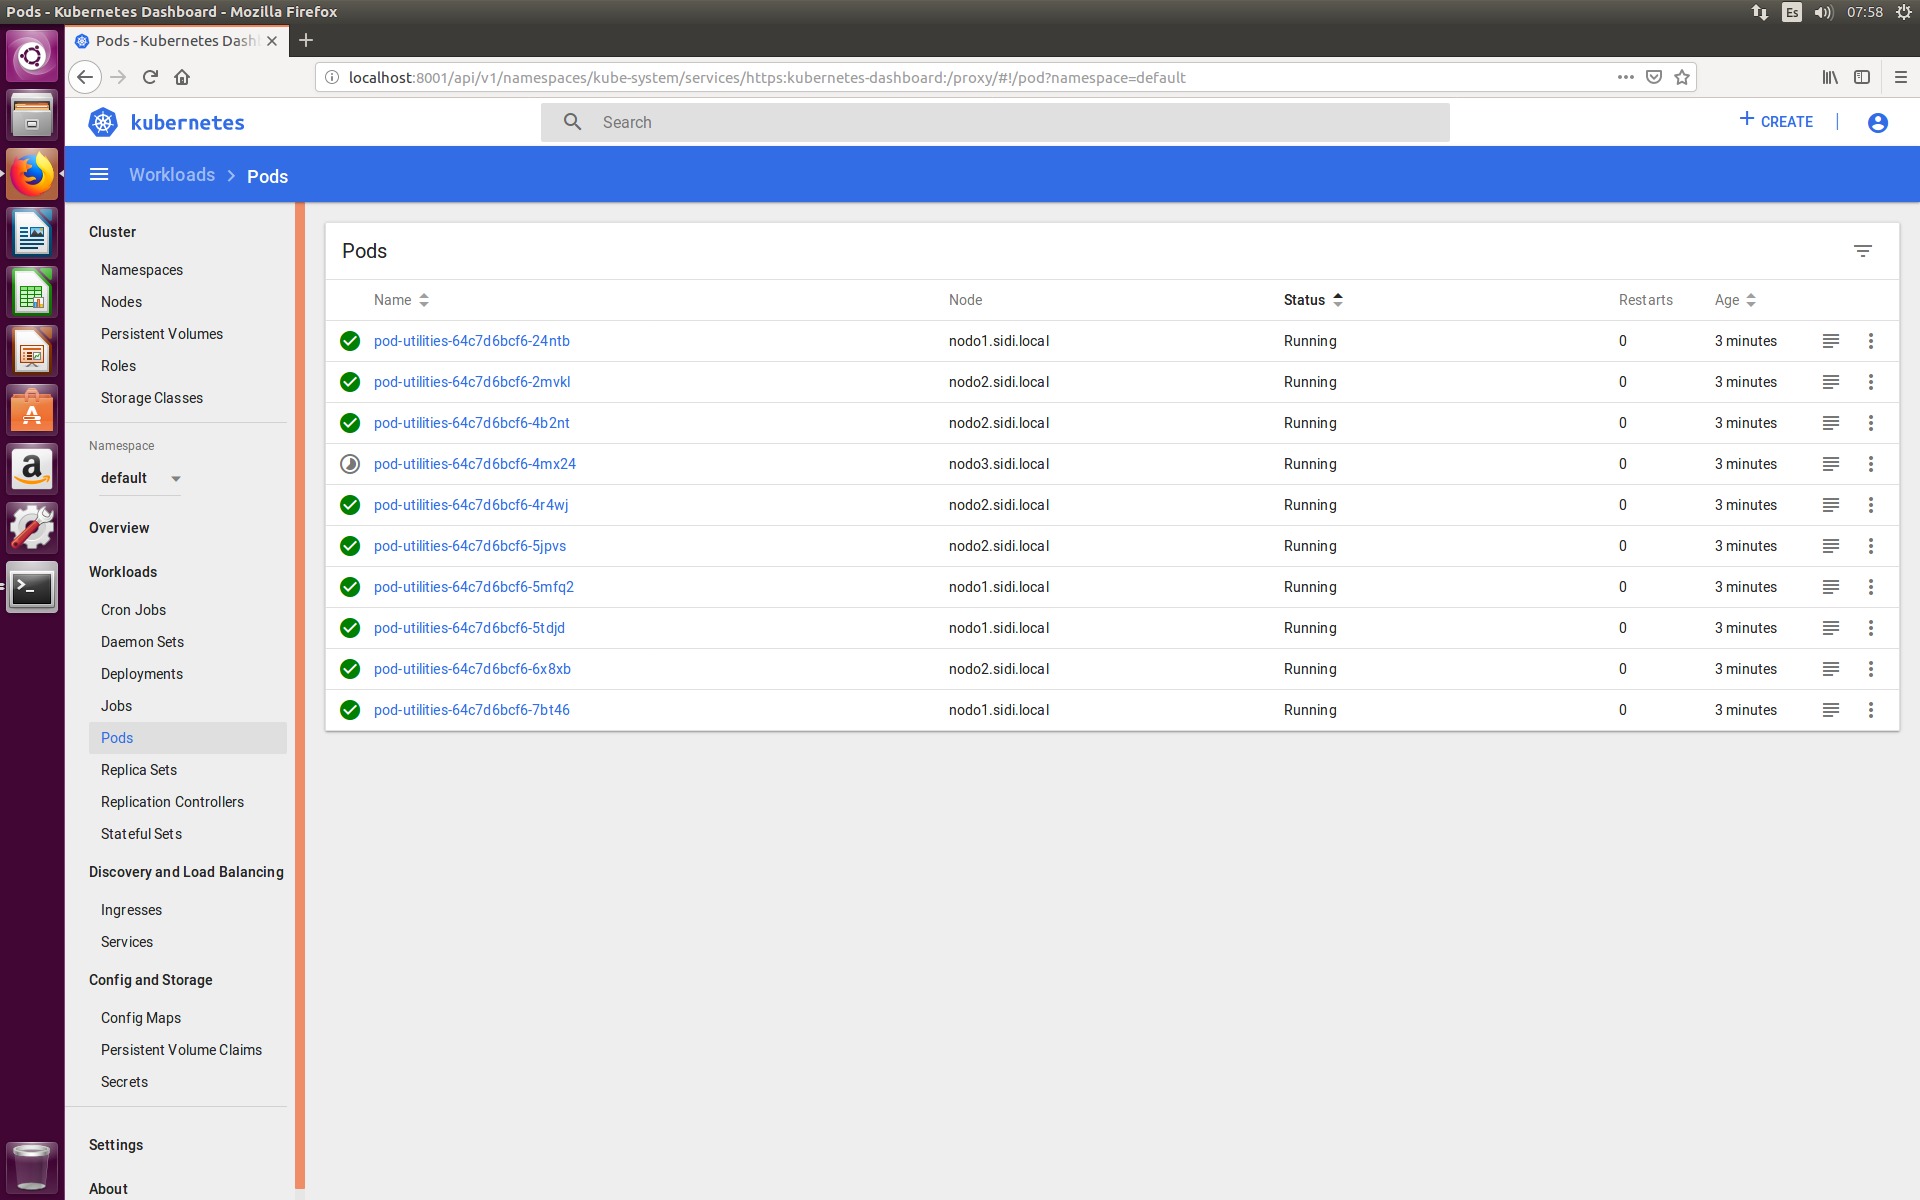Open the Firefox Library toolbar icon
Screen dimensions: 1920x1200
[1830, 77]
